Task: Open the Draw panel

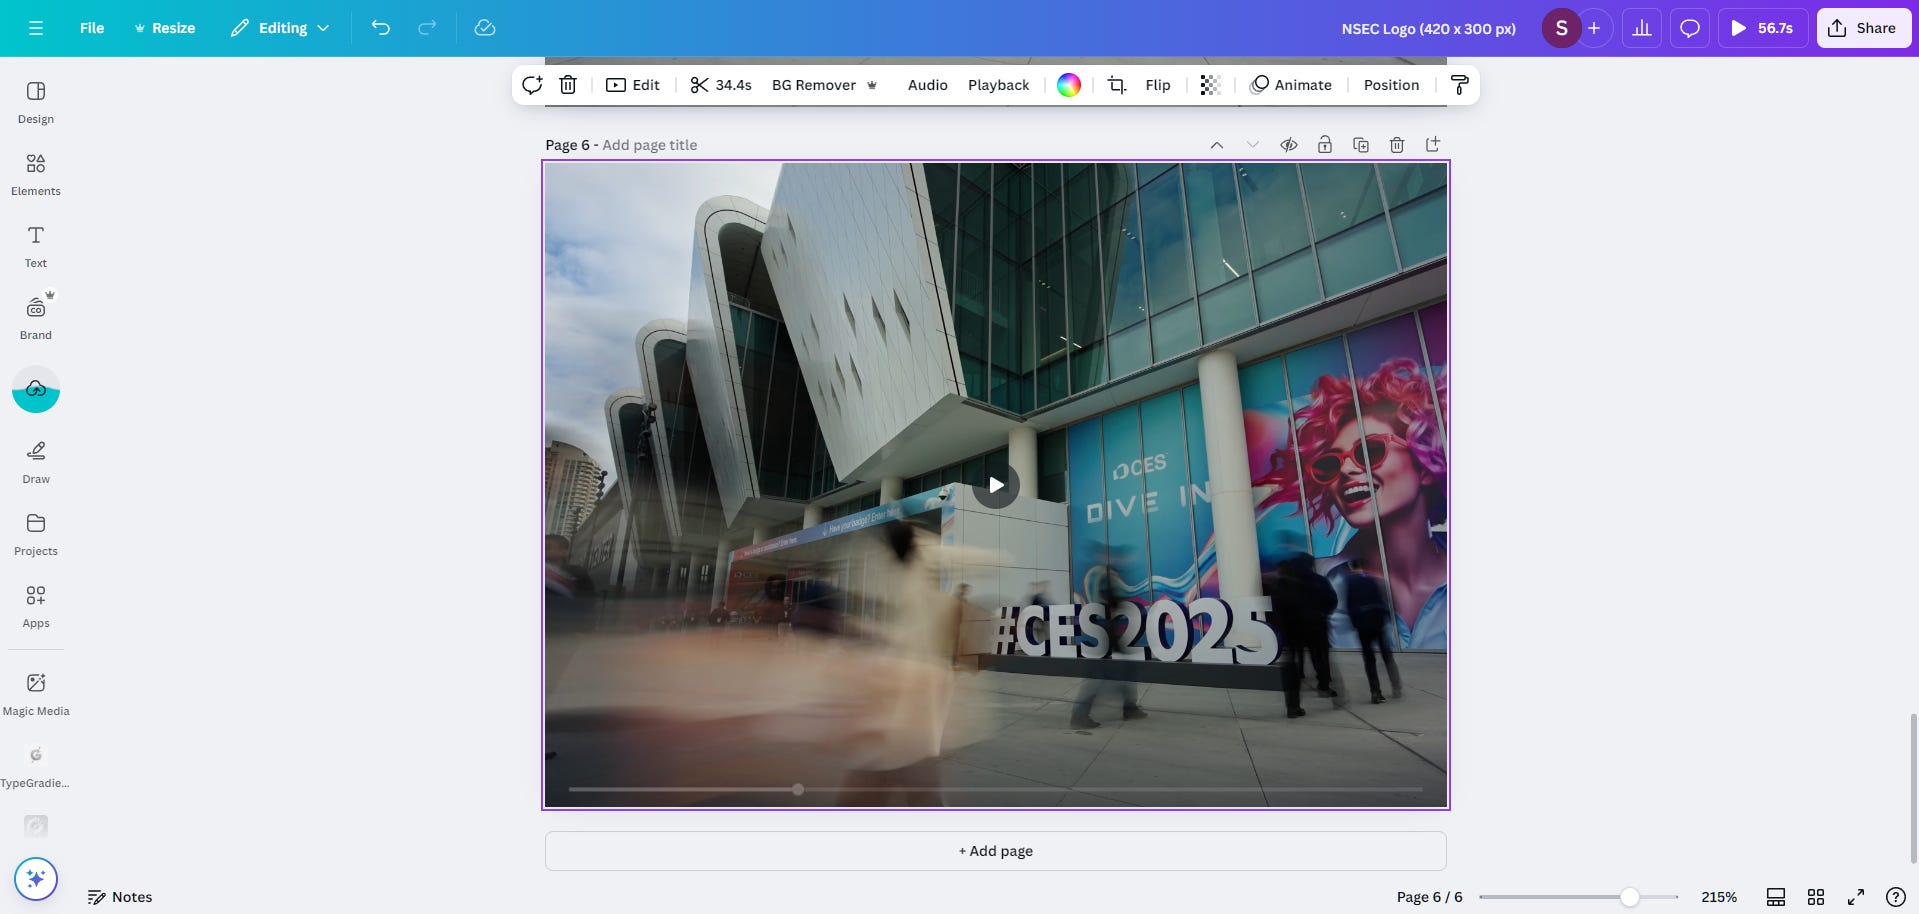Action: [x=36, y=463]
